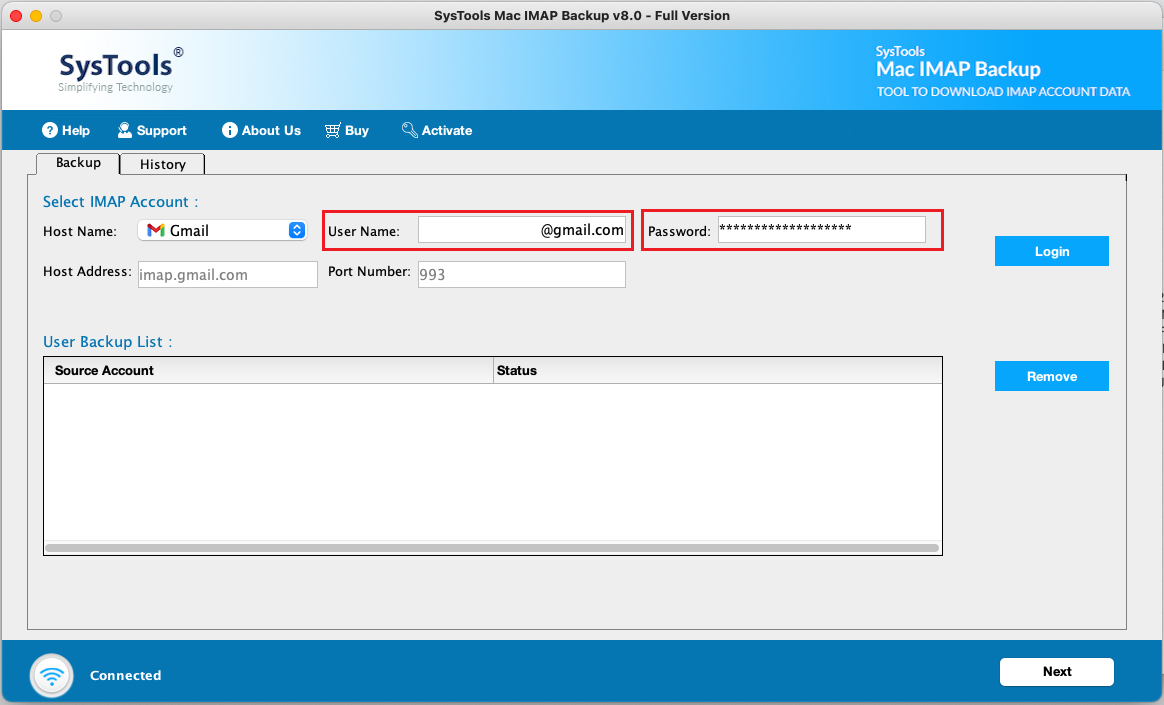
Task: Click the Buy shopping cart icon
Action: pyautogui.click(x=333, y=131)
